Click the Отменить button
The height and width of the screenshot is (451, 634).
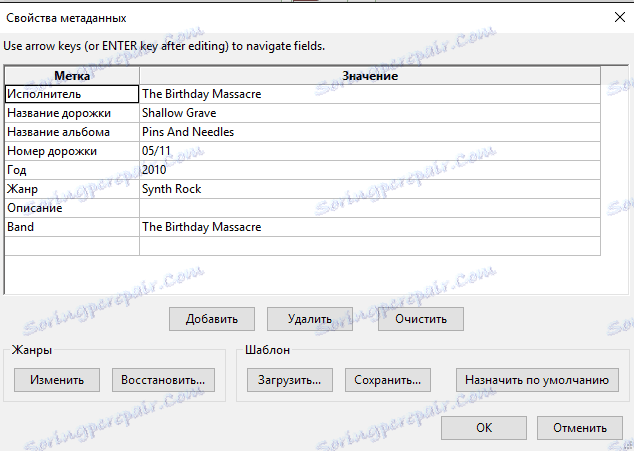[x=580, y=428]
